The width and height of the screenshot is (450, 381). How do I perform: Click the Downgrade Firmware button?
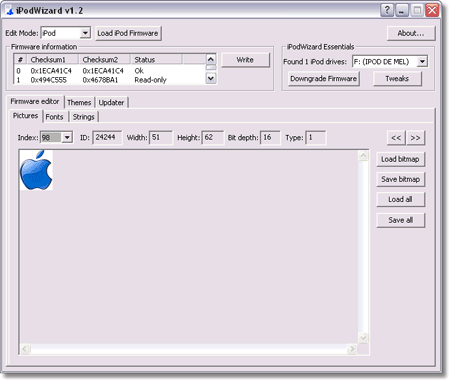[x=323, y=79]
